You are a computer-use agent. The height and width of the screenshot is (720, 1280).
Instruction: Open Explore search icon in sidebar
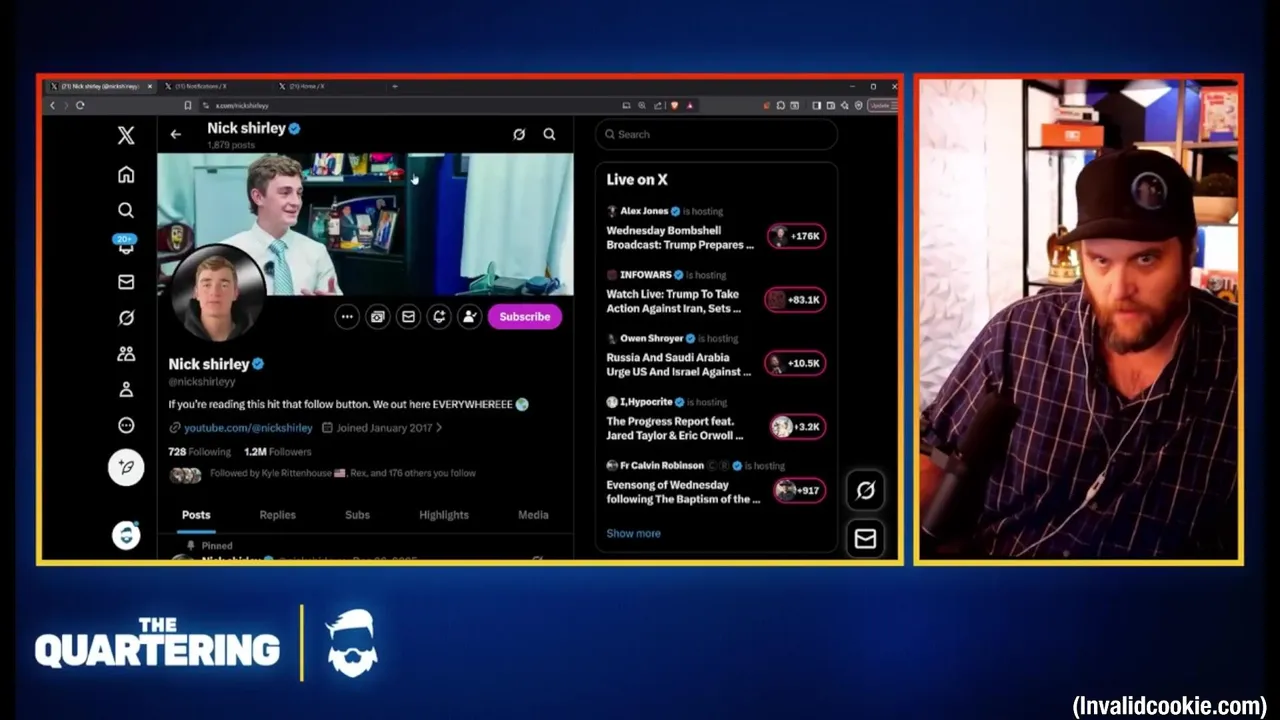pyautogui.click(x=126, y=210)
